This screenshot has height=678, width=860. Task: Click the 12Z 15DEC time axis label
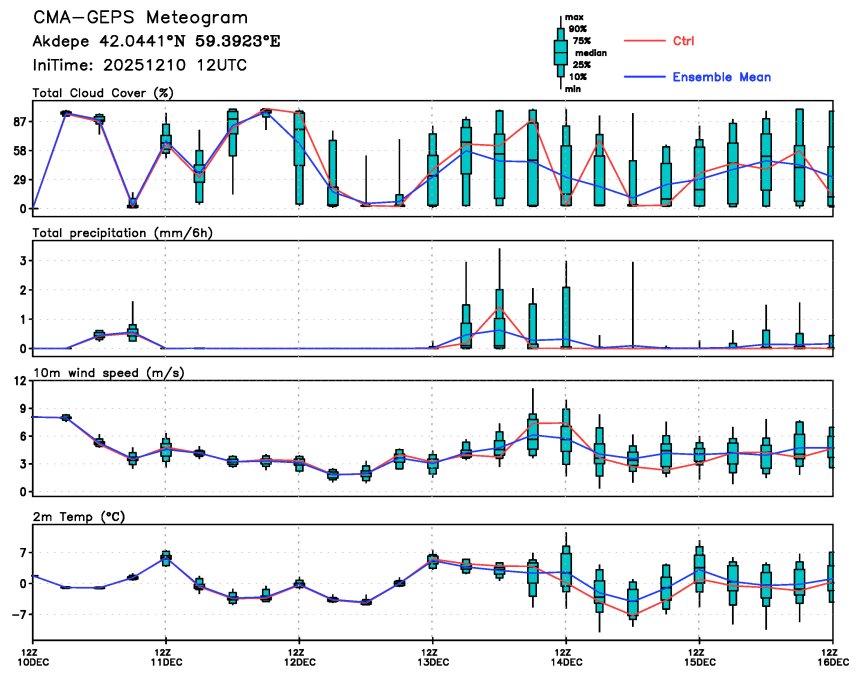pyautogui.click(x=702, y=657)
